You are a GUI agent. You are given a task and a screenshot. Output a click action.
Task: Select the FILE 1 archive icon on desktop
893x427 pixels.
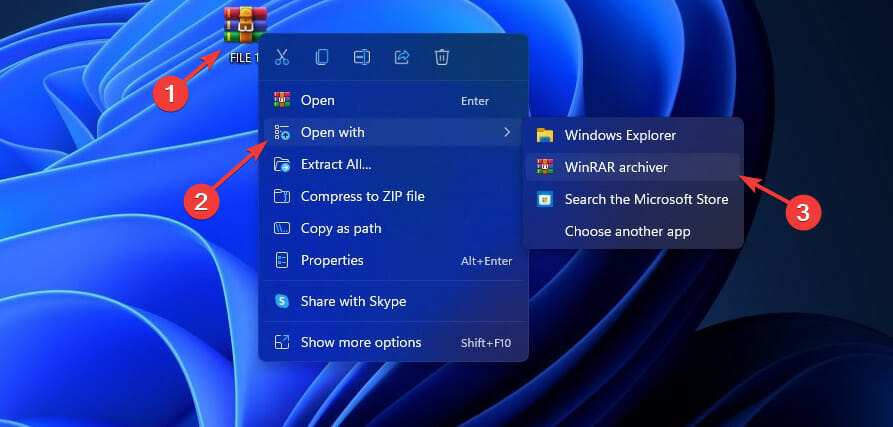click(245, 26)
